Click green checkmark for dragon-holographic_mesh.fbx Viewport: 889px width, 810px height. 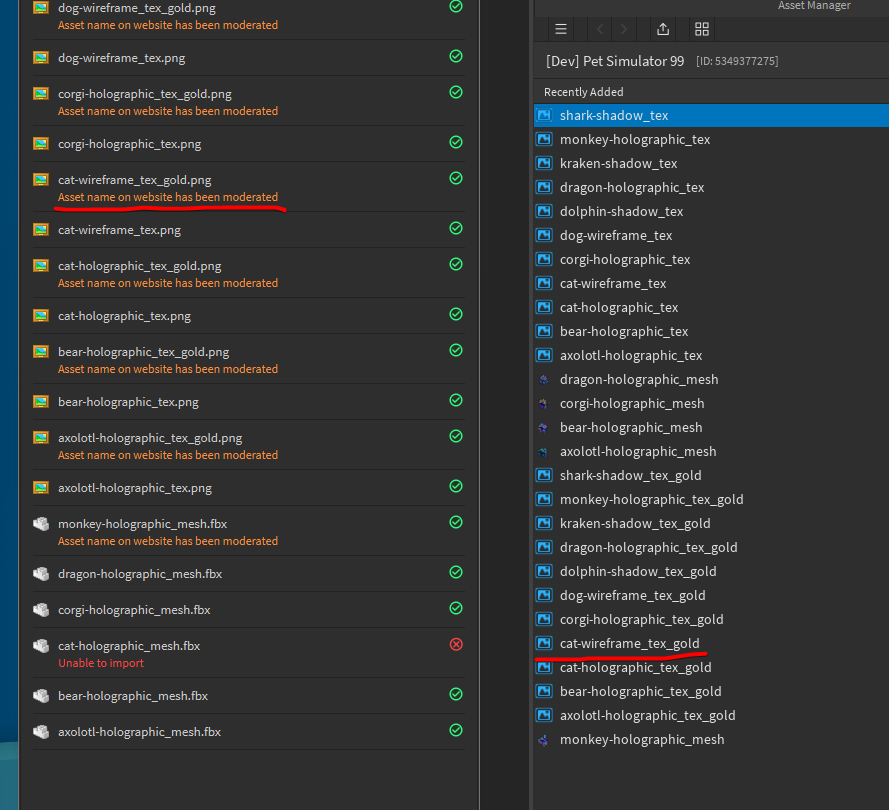click(456, 572)
